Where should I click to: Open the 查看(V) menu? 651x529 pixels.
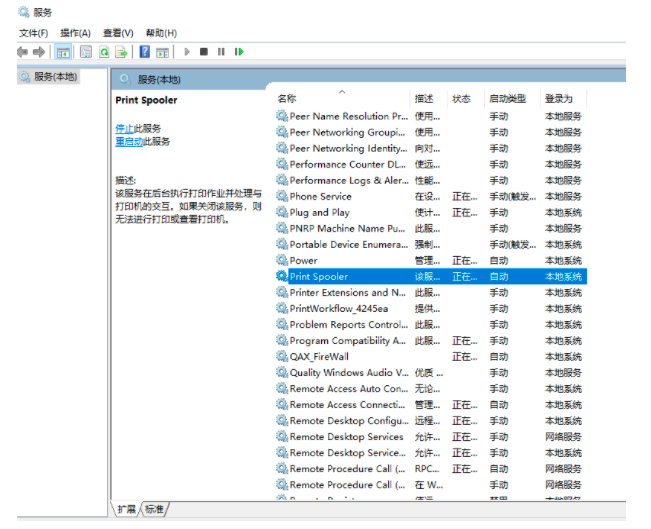click(118, 33)
